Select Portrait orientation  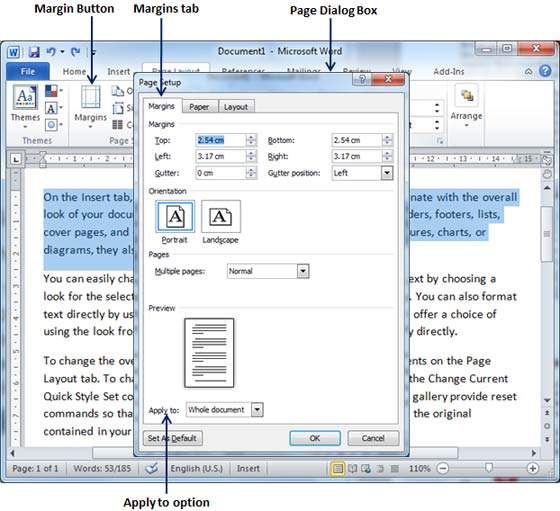click(x=175, y=216)
